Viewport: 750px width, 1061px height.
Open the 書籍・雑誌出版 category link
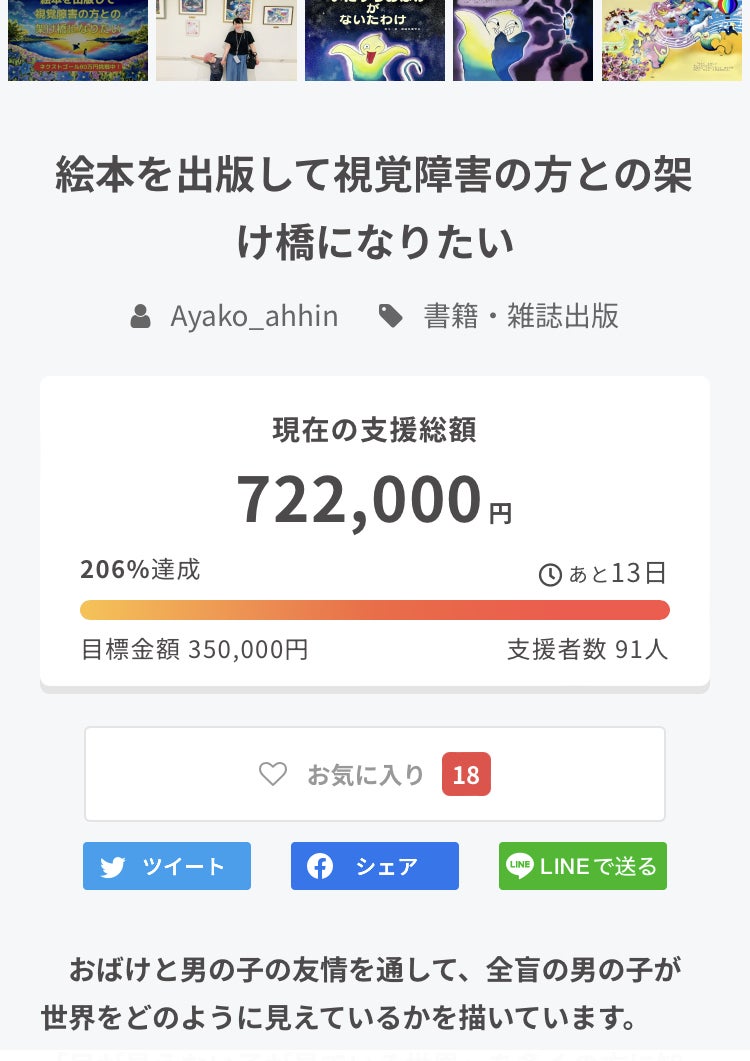[x=521, y=317]
